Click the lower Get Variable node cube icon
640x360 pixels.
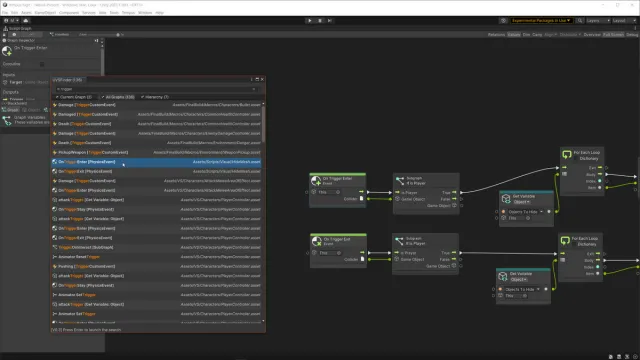pos(503,276)
